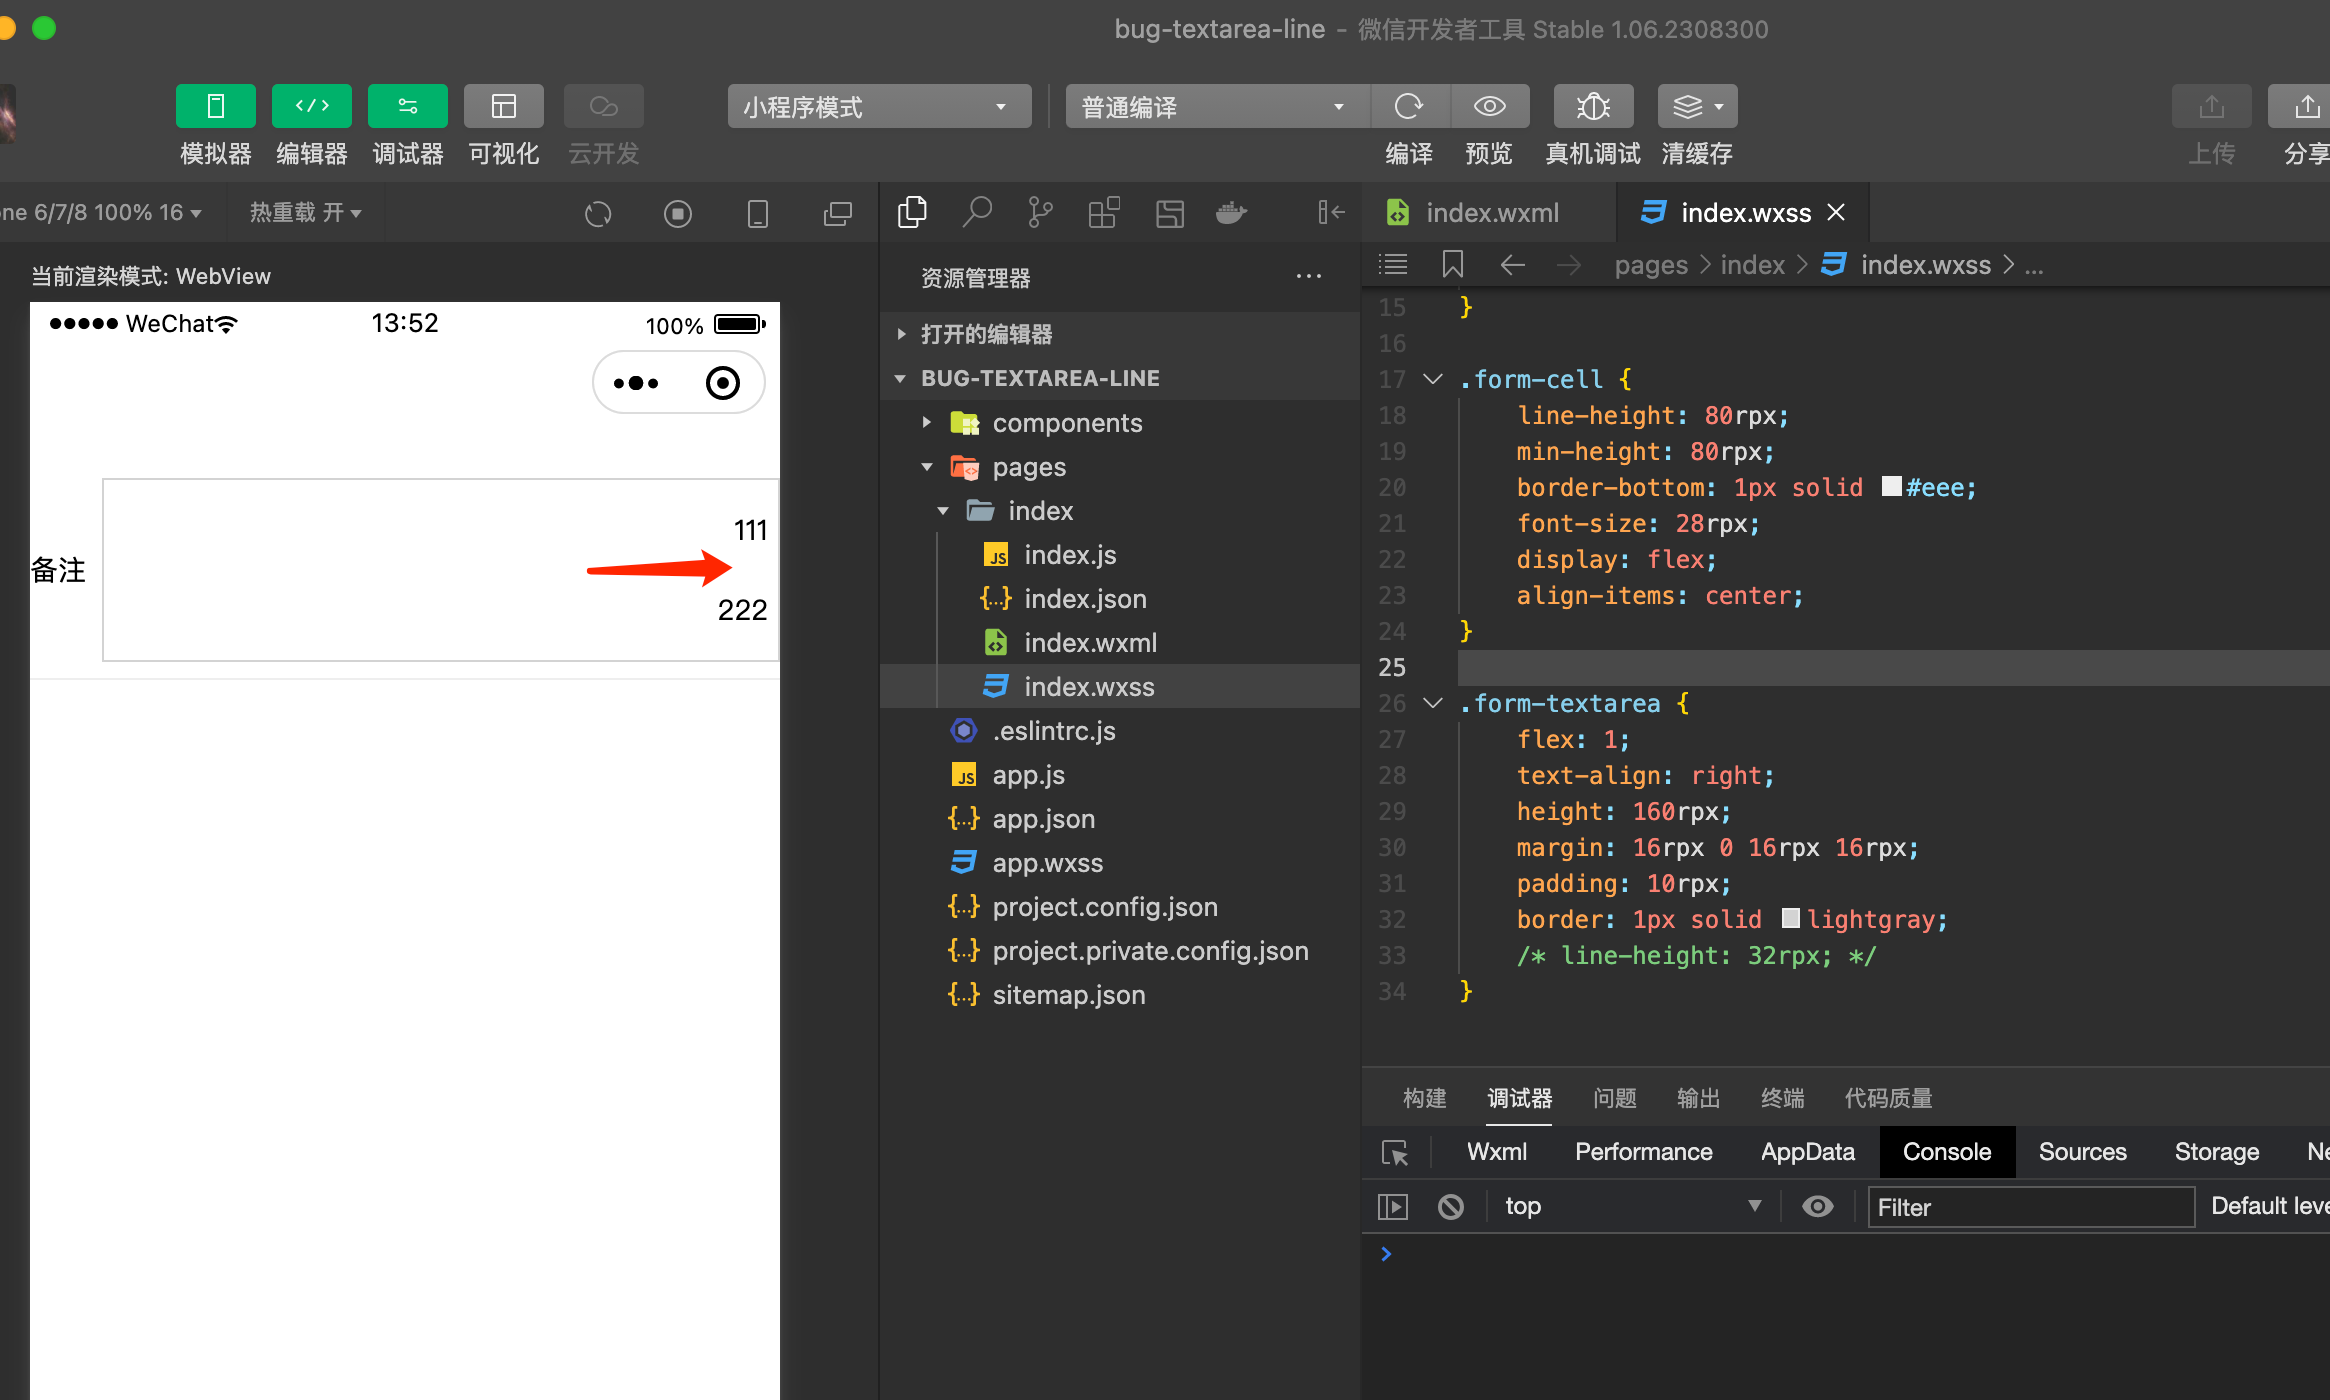
Task: Open index.js in file tree
Action: [x=1120, y=555]
